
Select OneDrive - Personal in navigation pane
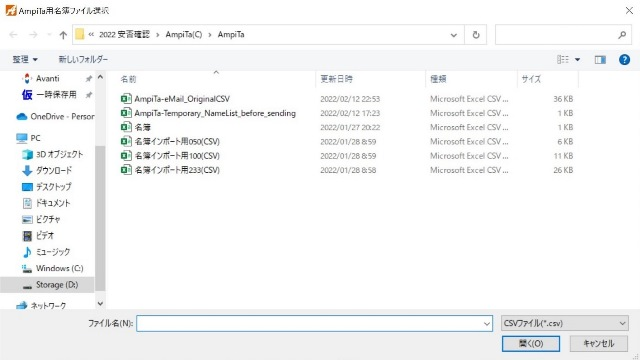point(55,116)
